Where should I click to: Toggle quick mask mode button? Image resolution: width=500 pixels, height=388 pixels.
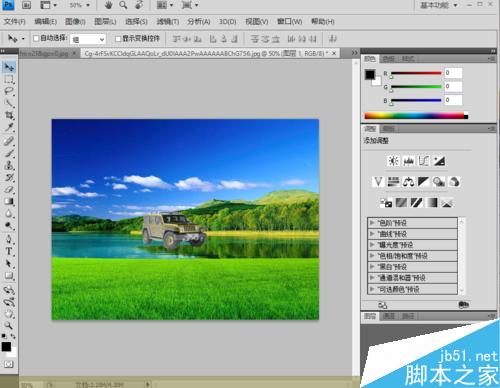(9, 364)
